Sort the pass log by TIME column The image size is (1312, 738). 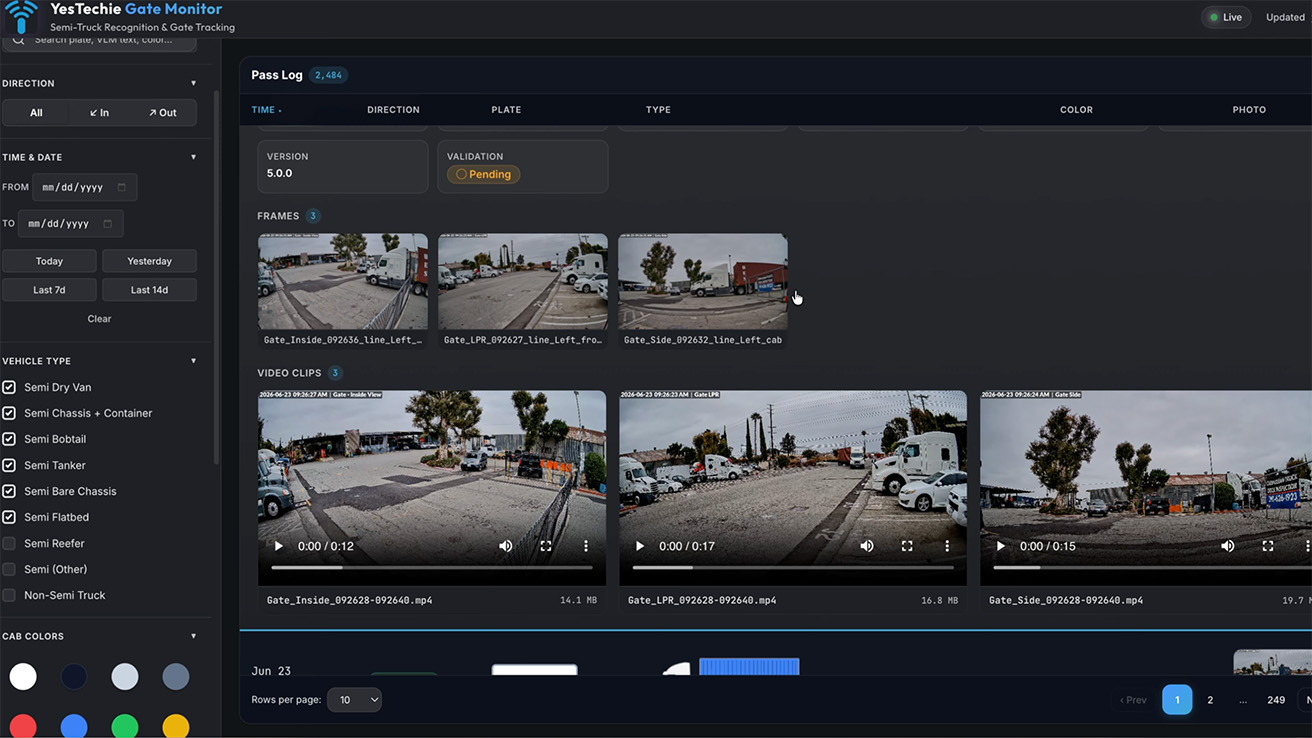(266, 110)
